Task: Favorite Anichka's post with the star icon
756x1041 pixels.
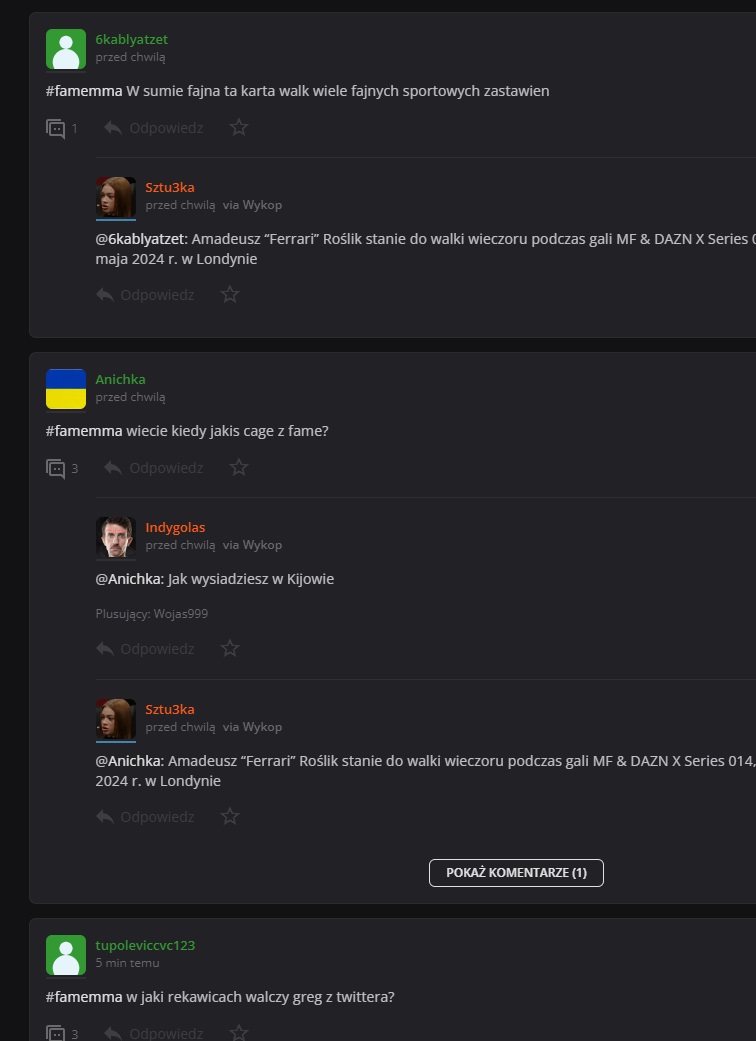Action: (239, 468)
